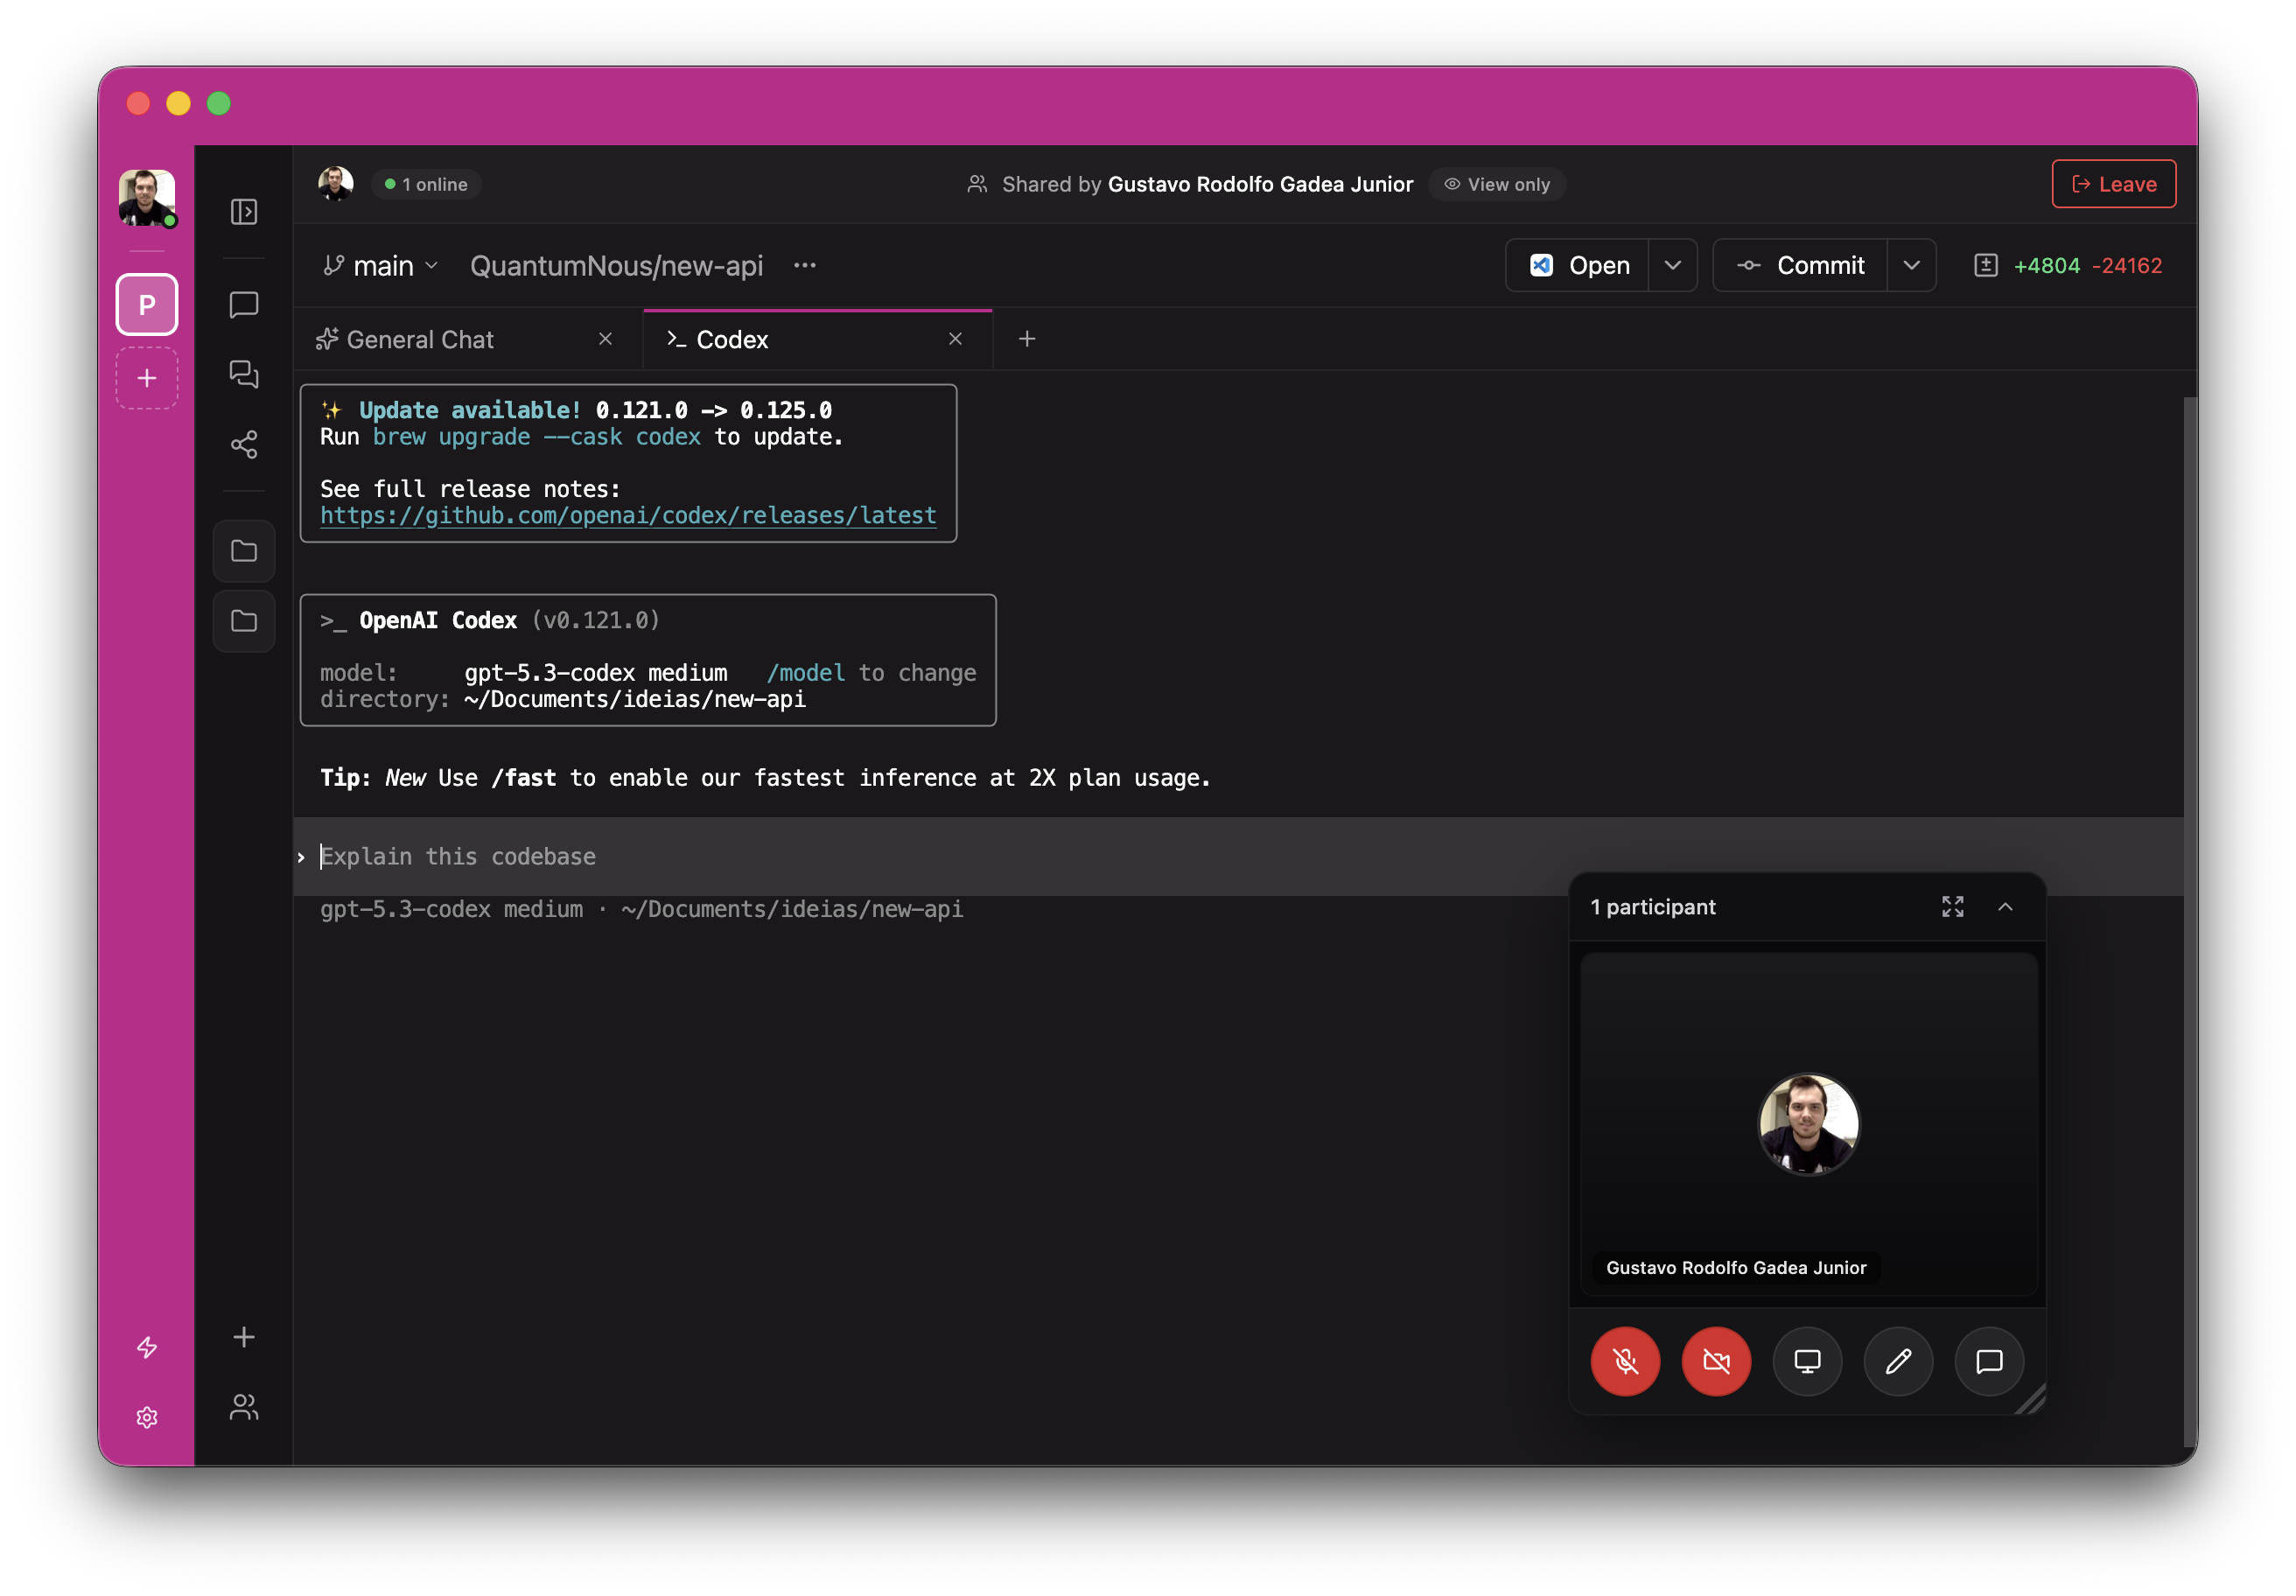This screenshot has width=2296, height=1596.
Task: Select the Codex tab
Action: [818, 340]
